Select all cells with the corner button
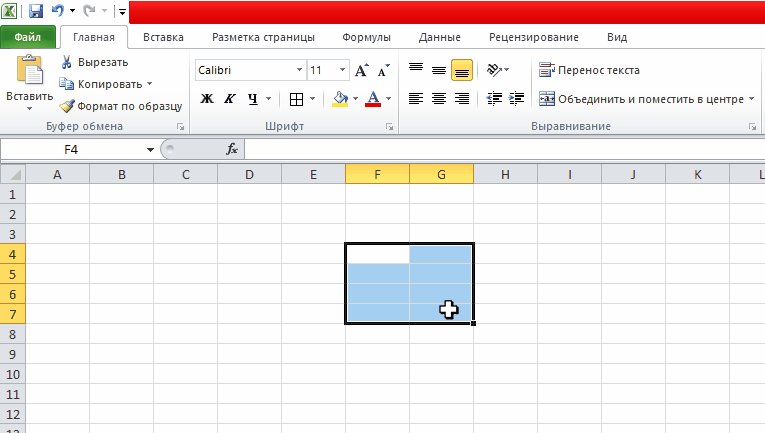765x433 pixels. [x=13, y=175]
